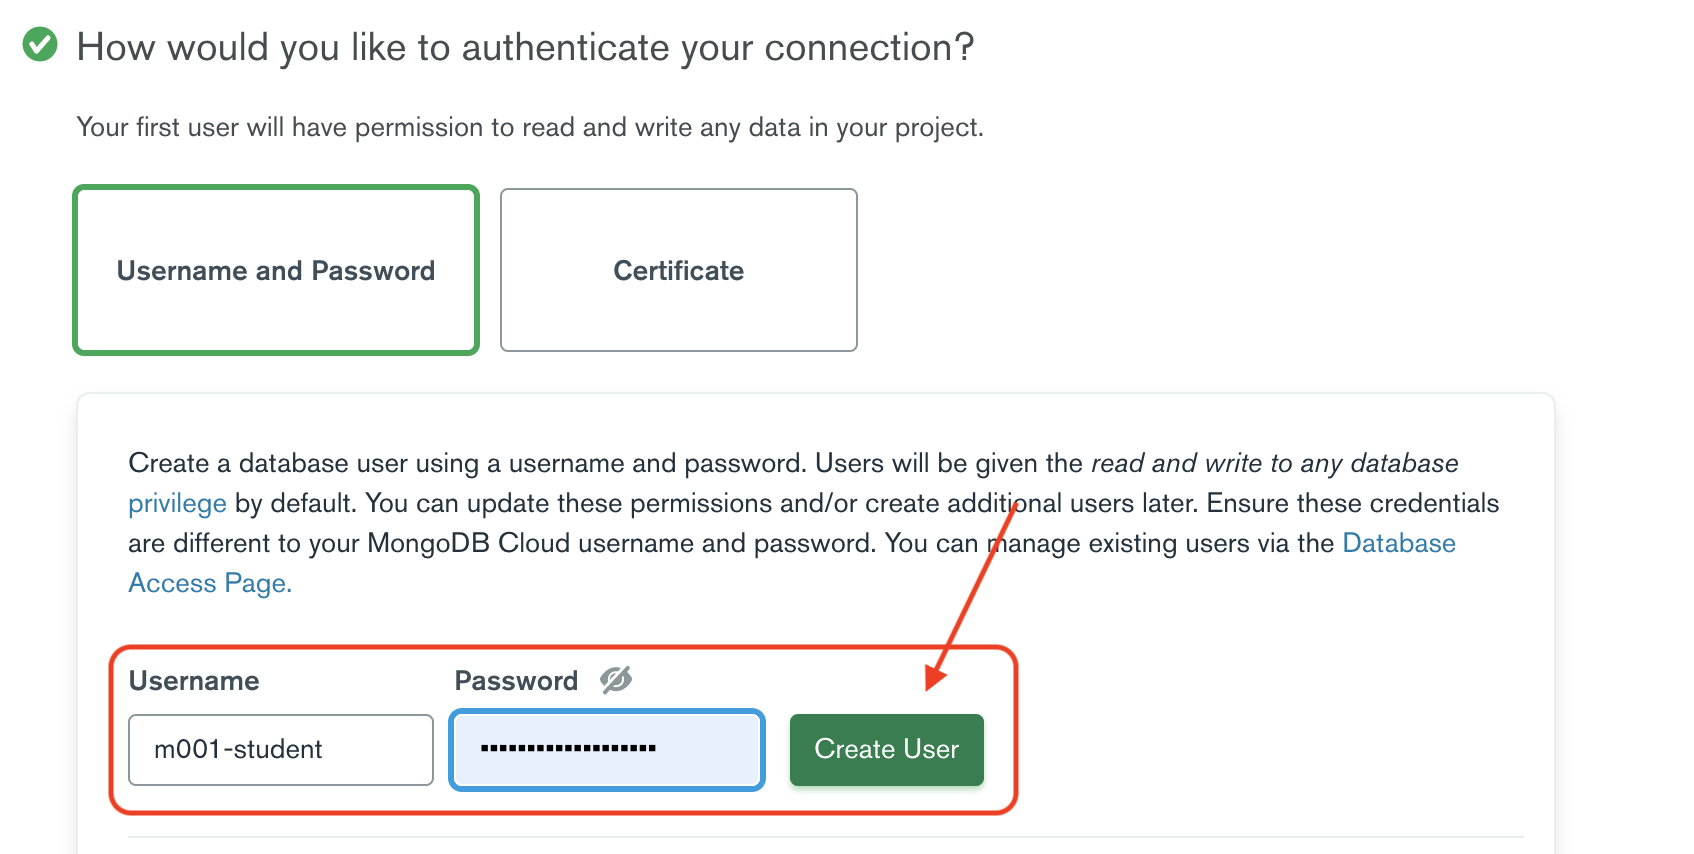
Task: Click into the masked Password field
Action: pos(606,749)
